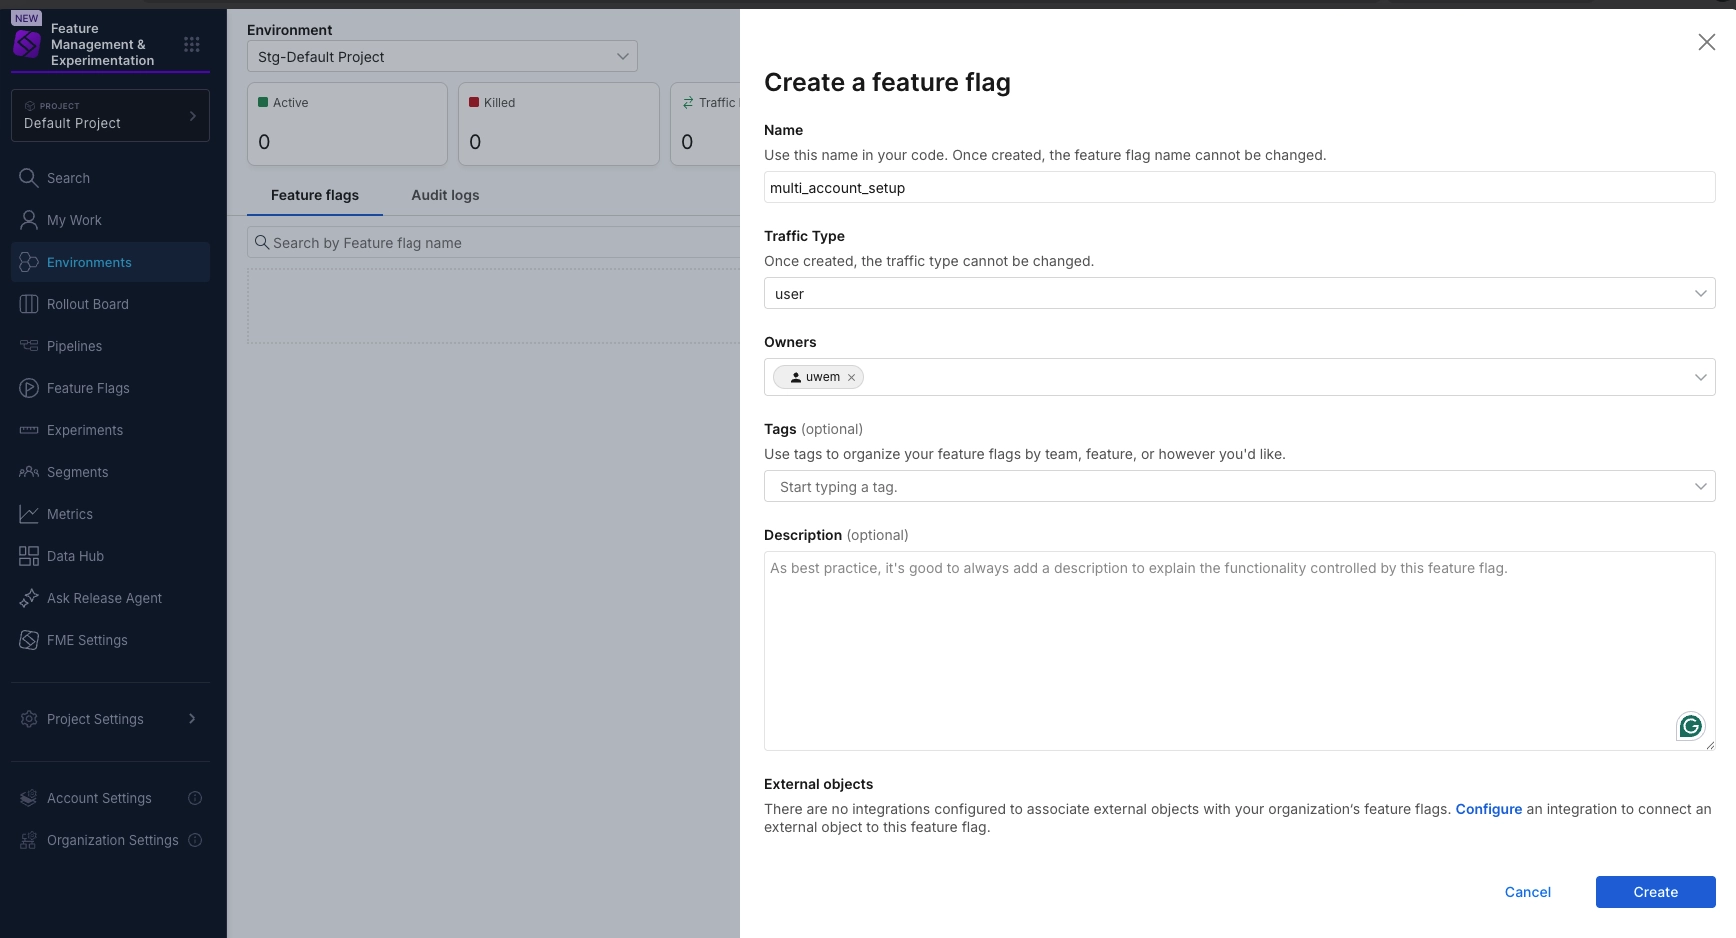This screenshot has width=1736, height=938.
Task: Click the Search label in the sidebar
Action: tap(68, 178)
